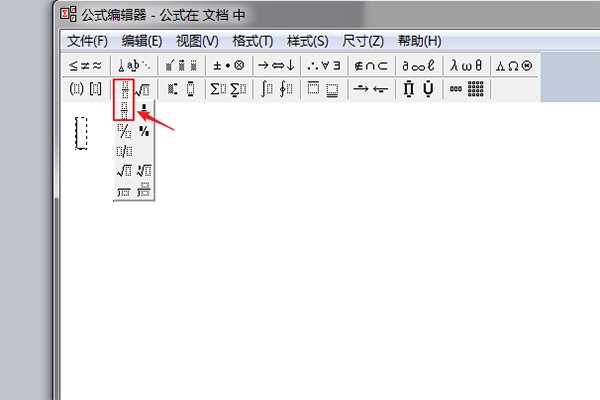Insert the reduced-size diagonal fraction template

[x=144, y=131]
